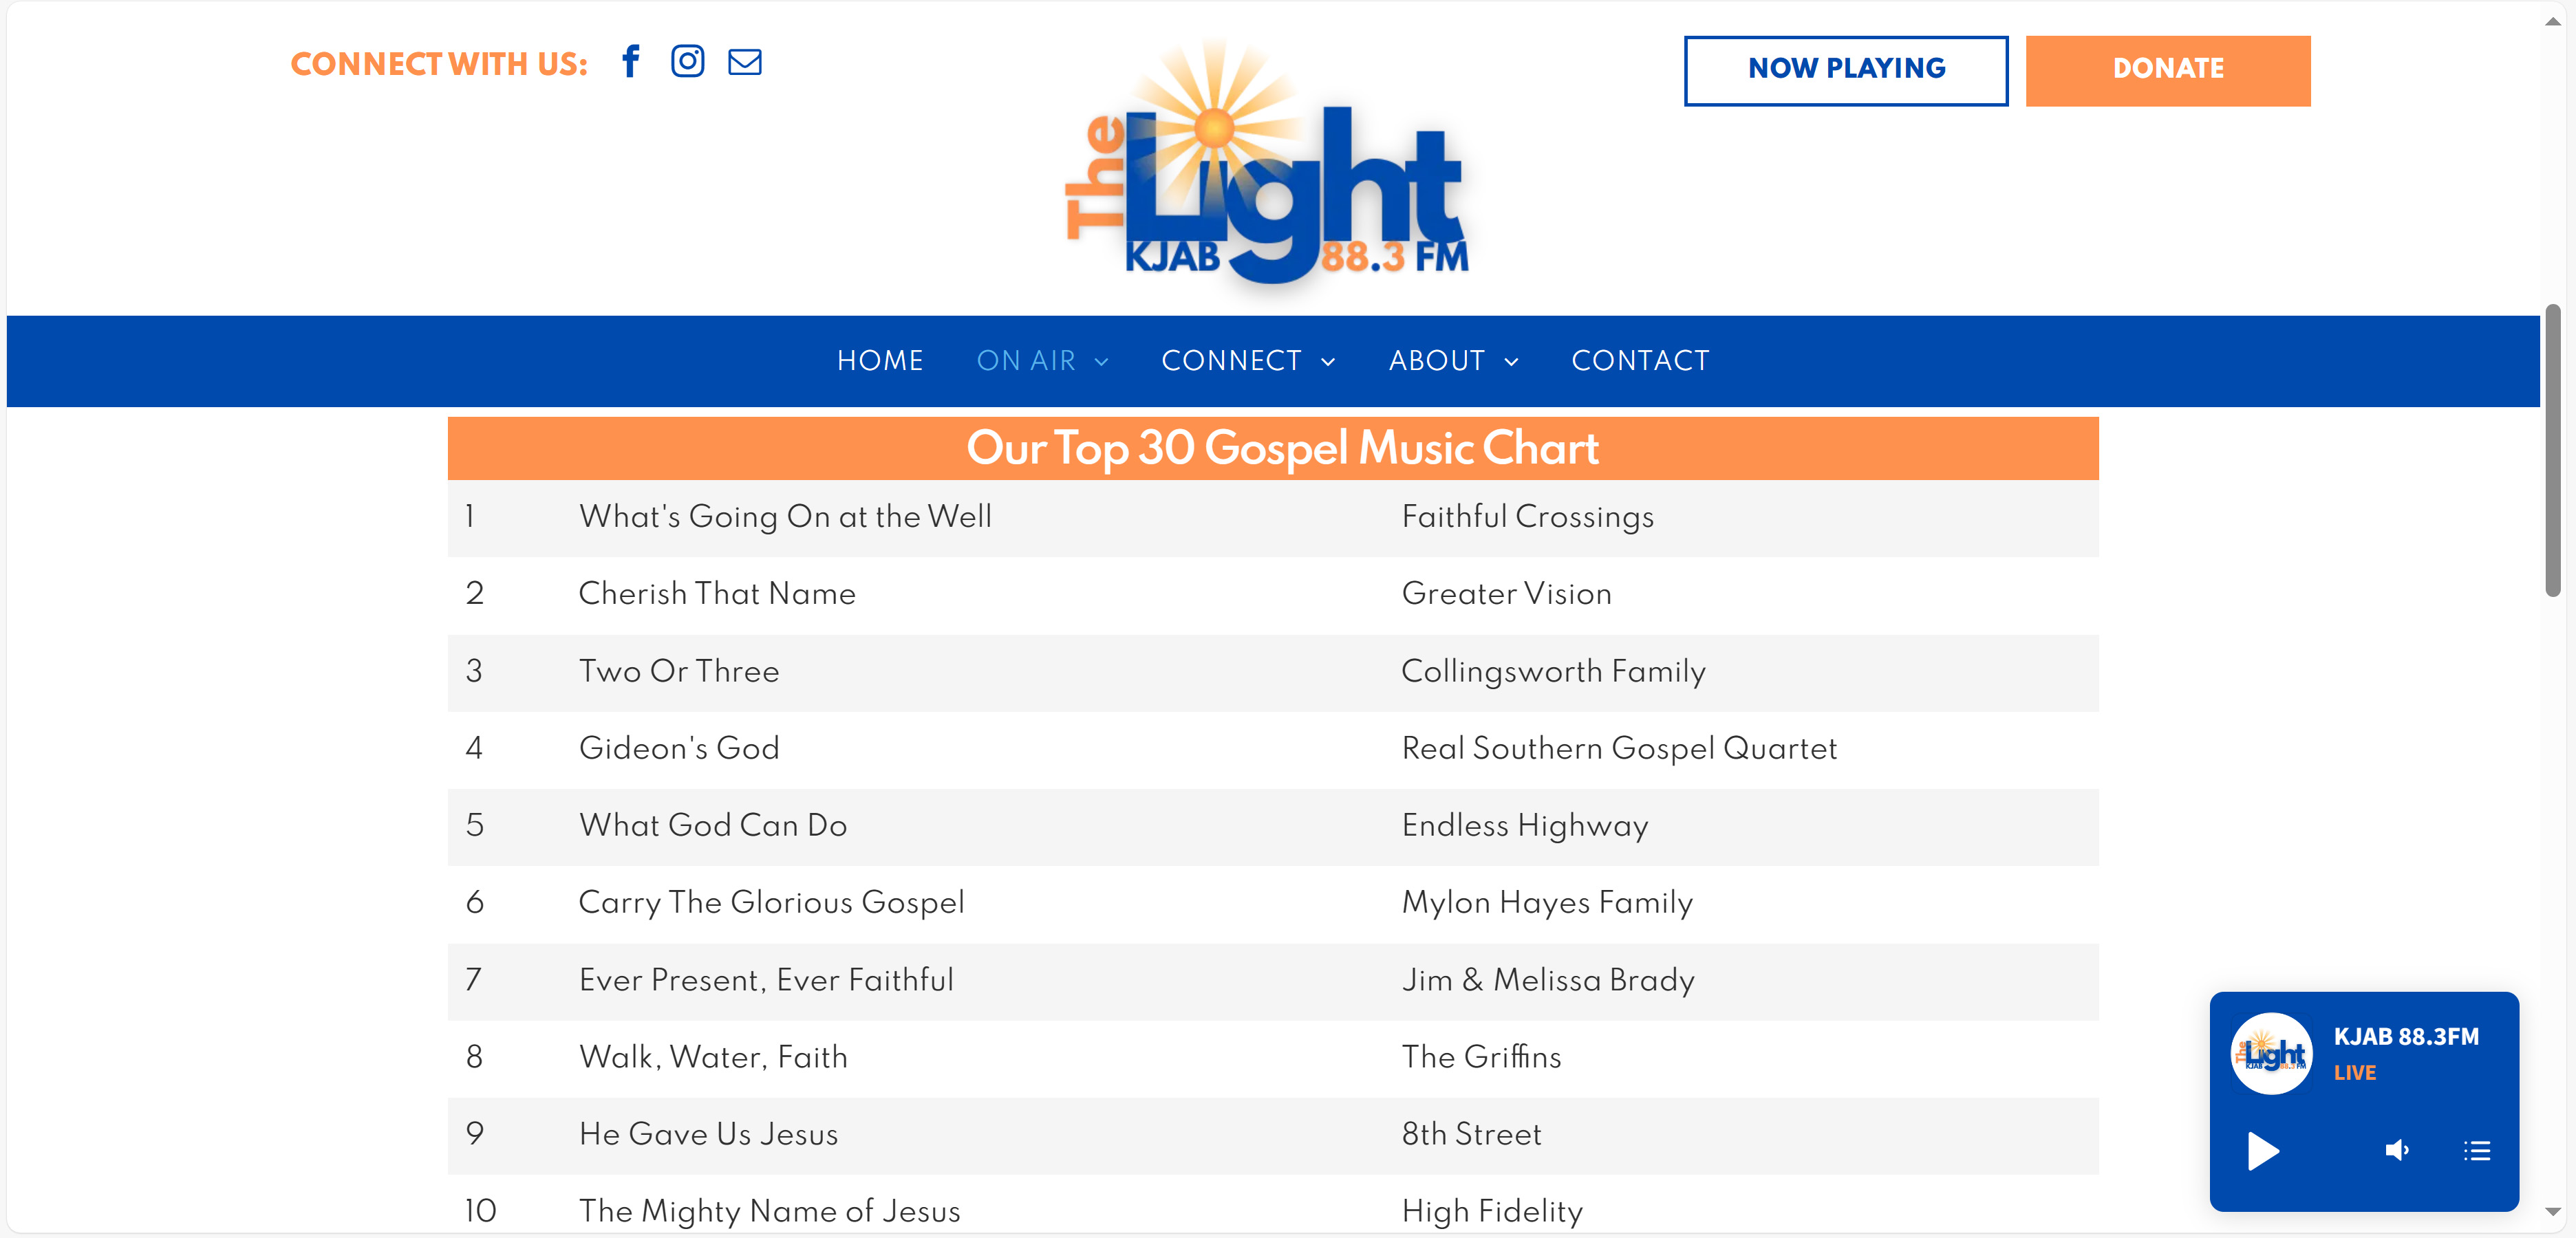Click the KJAB 88.3FM player title
Image resolution: width=2576 pixels, height=1238 pixels.
click(2405, 1036)
